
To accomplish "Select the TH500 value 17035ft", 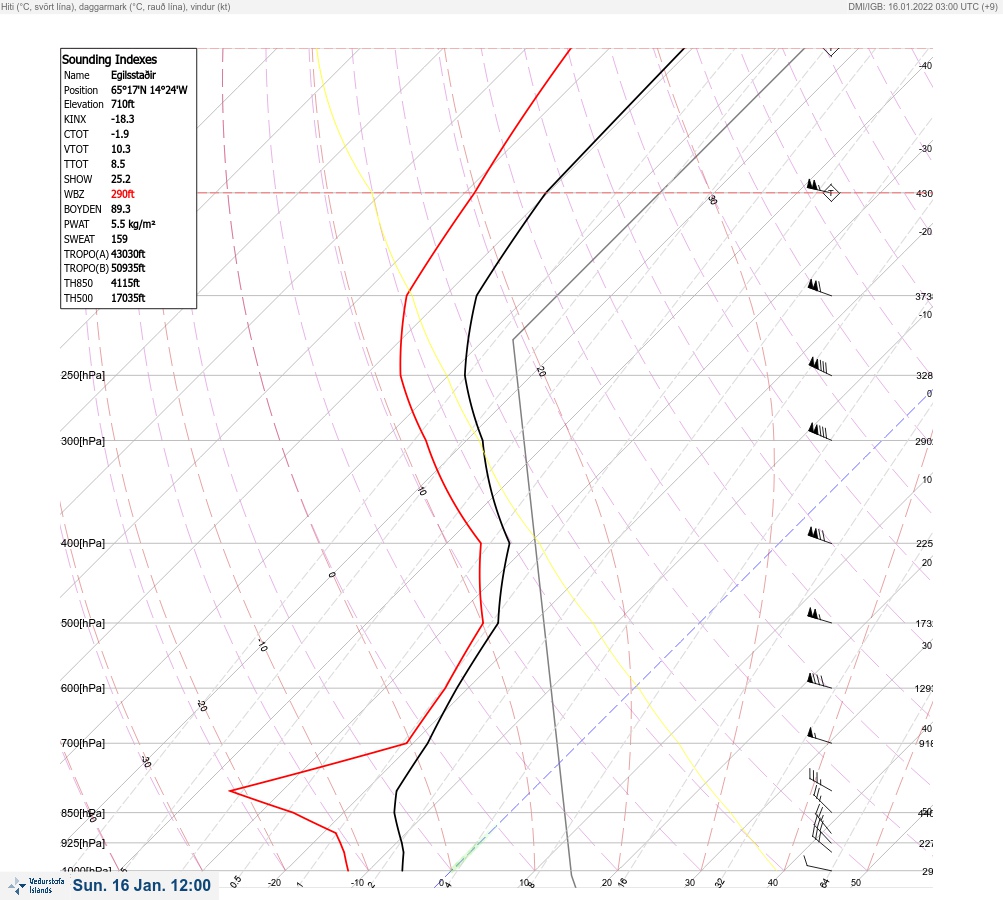I will (x=128, y=298).
